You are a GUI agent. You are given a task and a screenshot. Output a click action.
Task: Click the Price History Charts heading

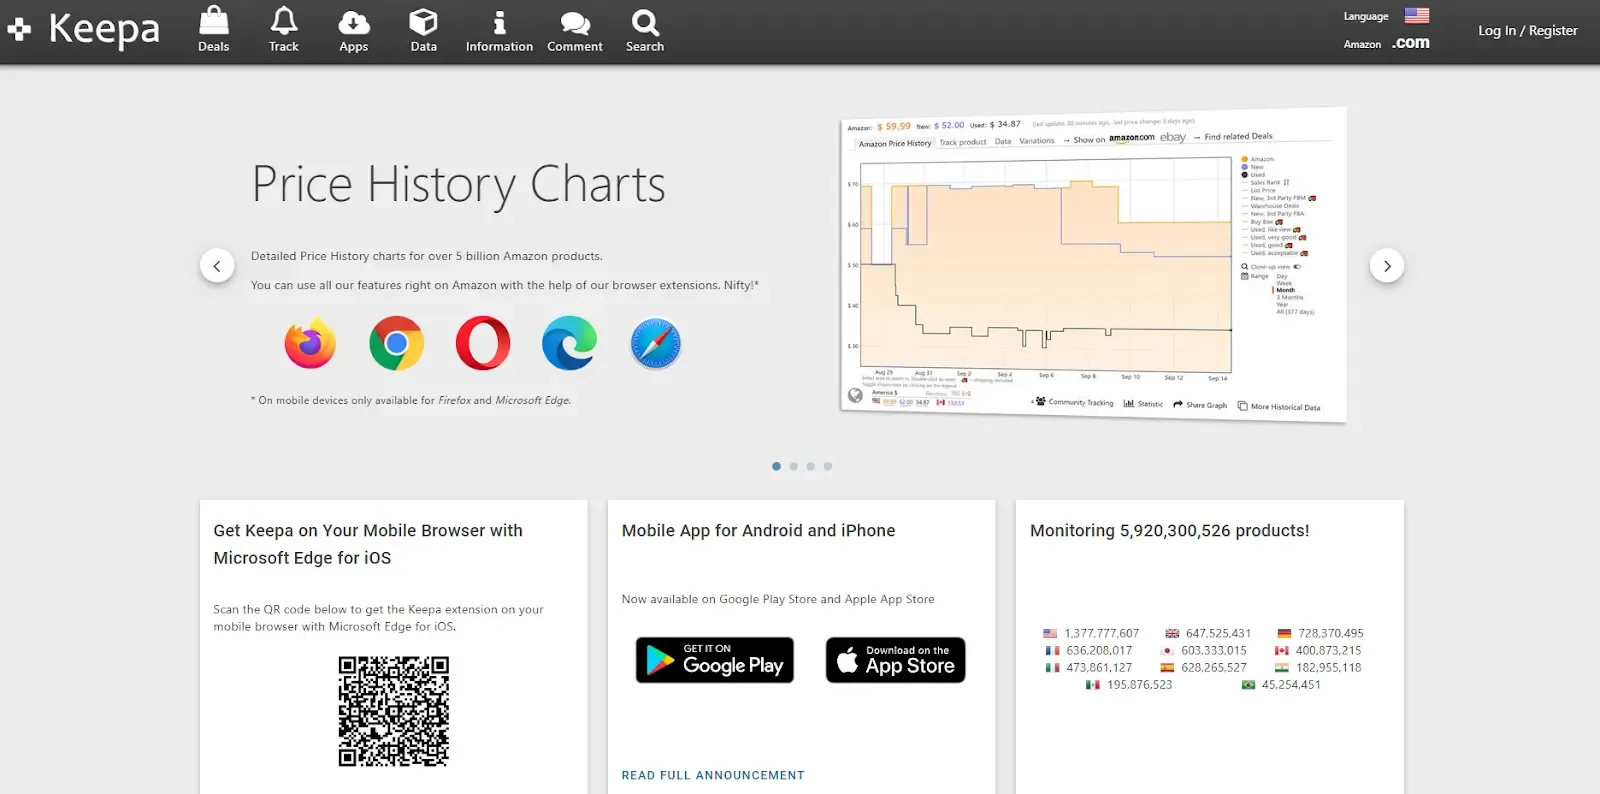pyautogui.click(x=458, y=185)
